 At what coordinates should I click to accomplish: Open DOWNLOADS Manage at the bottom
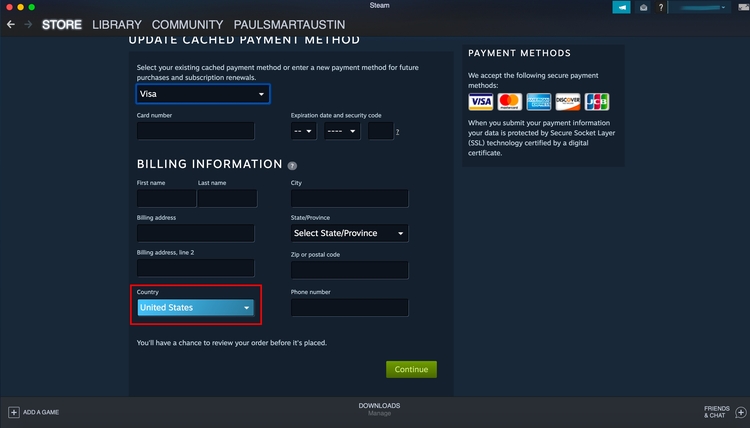[x=379, y=409]
